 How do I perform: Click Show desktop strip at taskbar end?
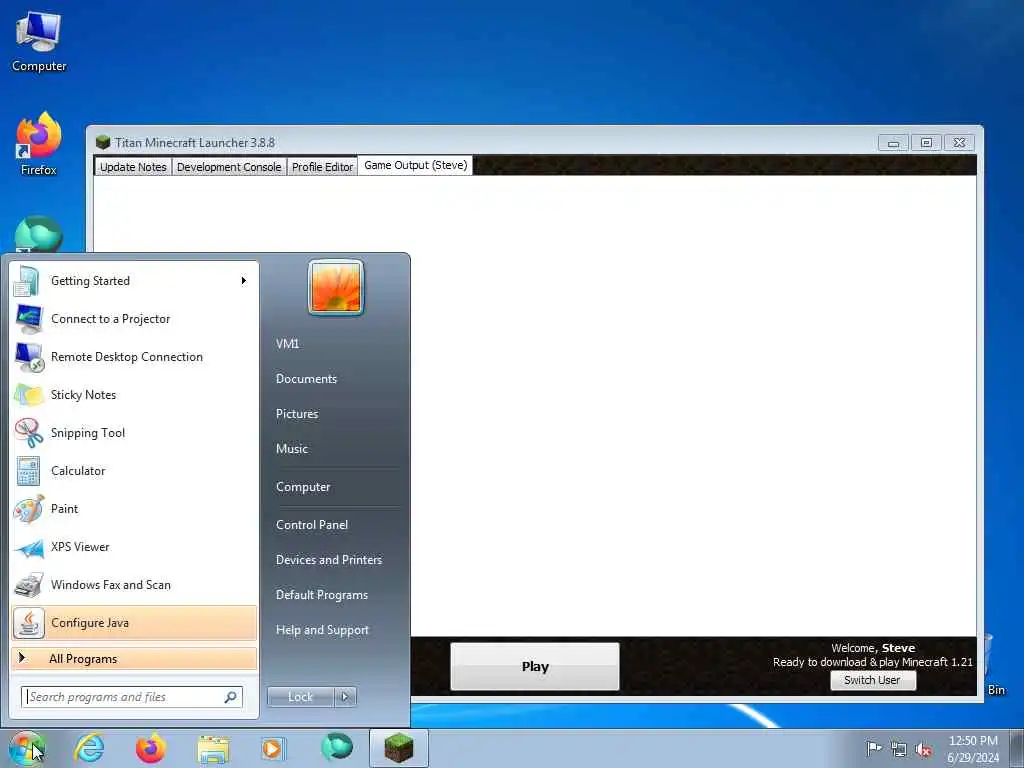[x=1017, y=748]
